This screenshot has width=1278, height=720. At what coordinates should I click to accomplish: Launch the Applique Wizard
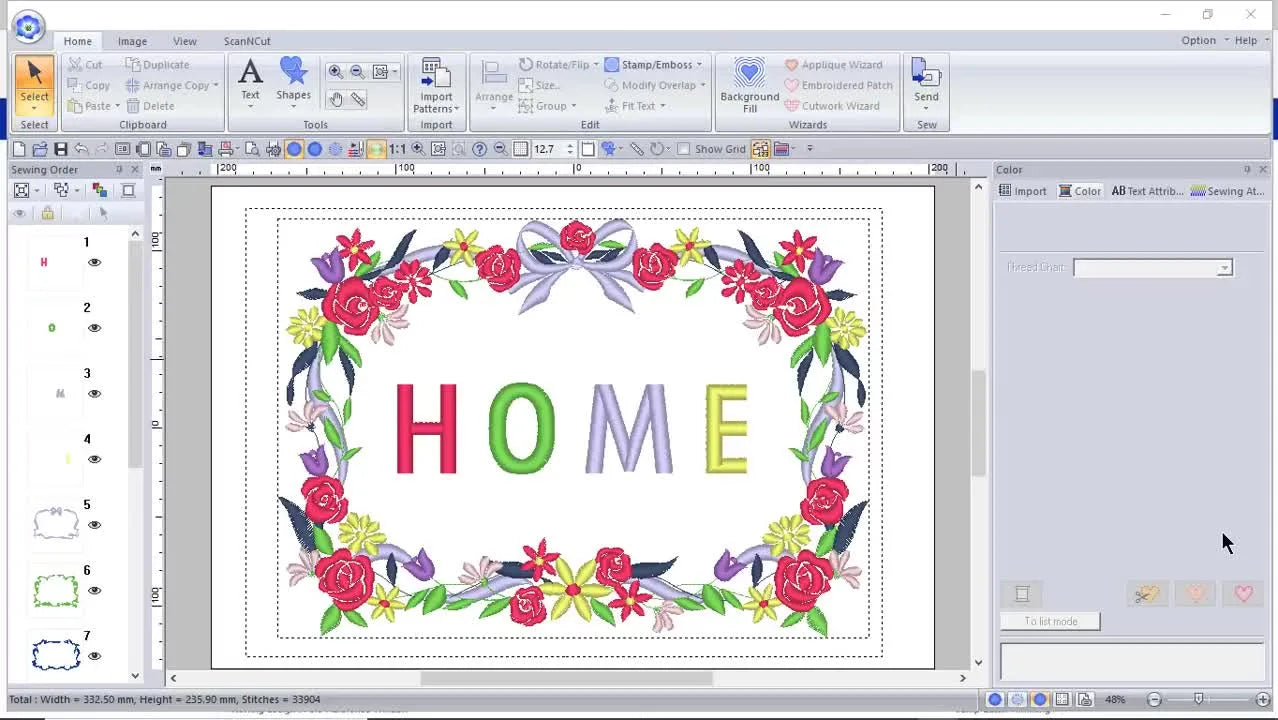point(833,65)
